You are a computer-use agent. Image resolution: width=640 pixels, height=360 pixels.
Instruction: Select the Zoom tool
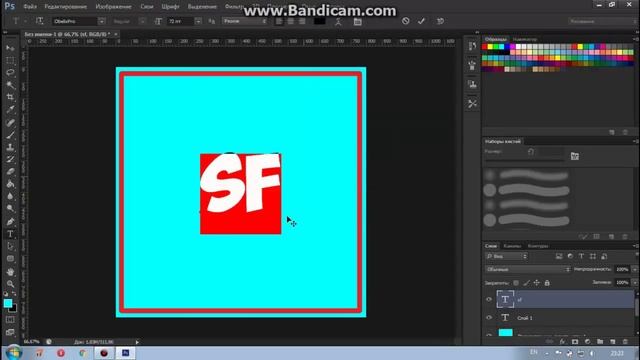click(10, 284)
